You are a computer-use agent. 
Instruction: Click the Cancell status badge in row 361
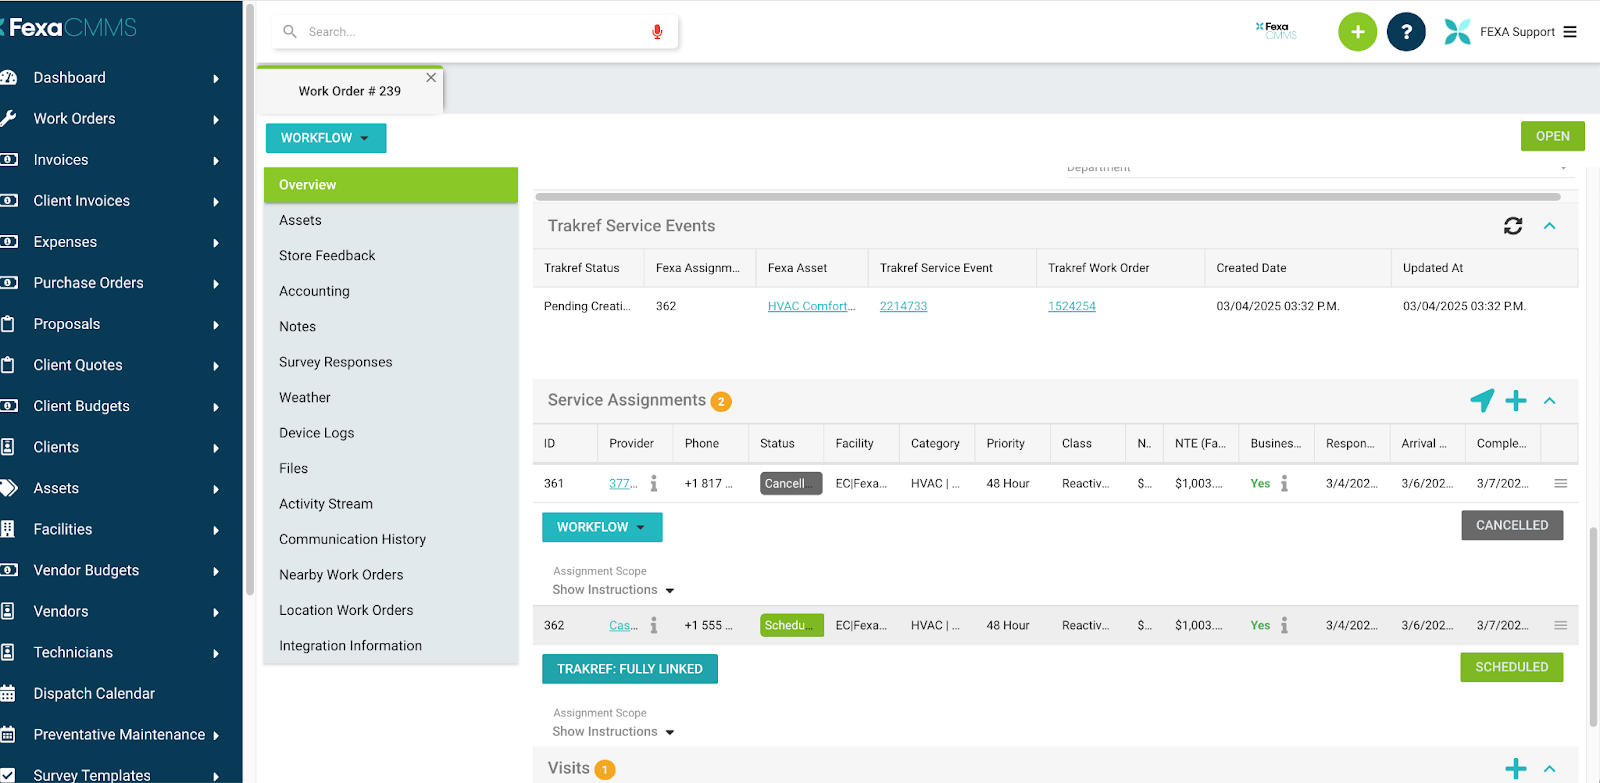[x=791, y=483]
